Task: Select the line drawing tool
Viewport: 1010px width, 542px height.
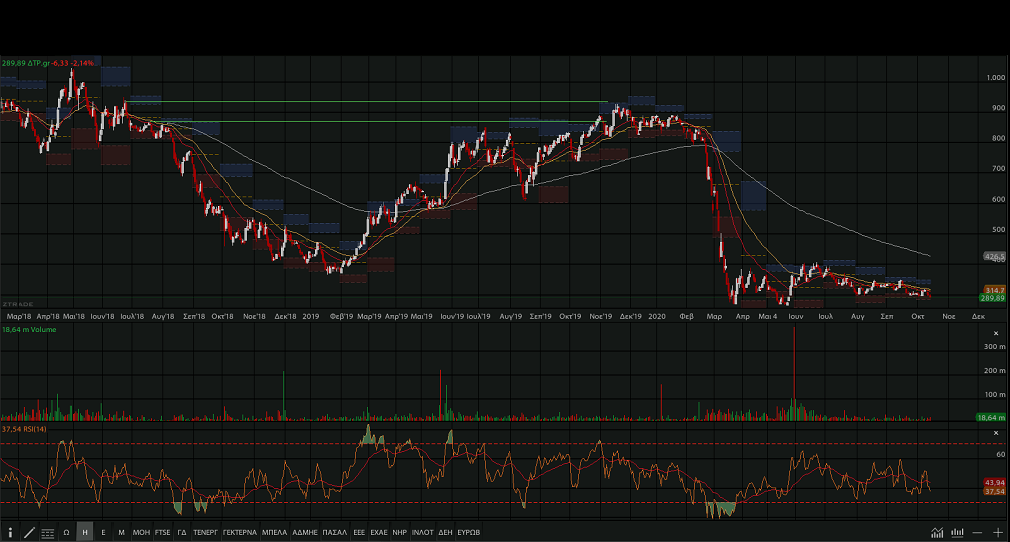Action: click(29, 533)
